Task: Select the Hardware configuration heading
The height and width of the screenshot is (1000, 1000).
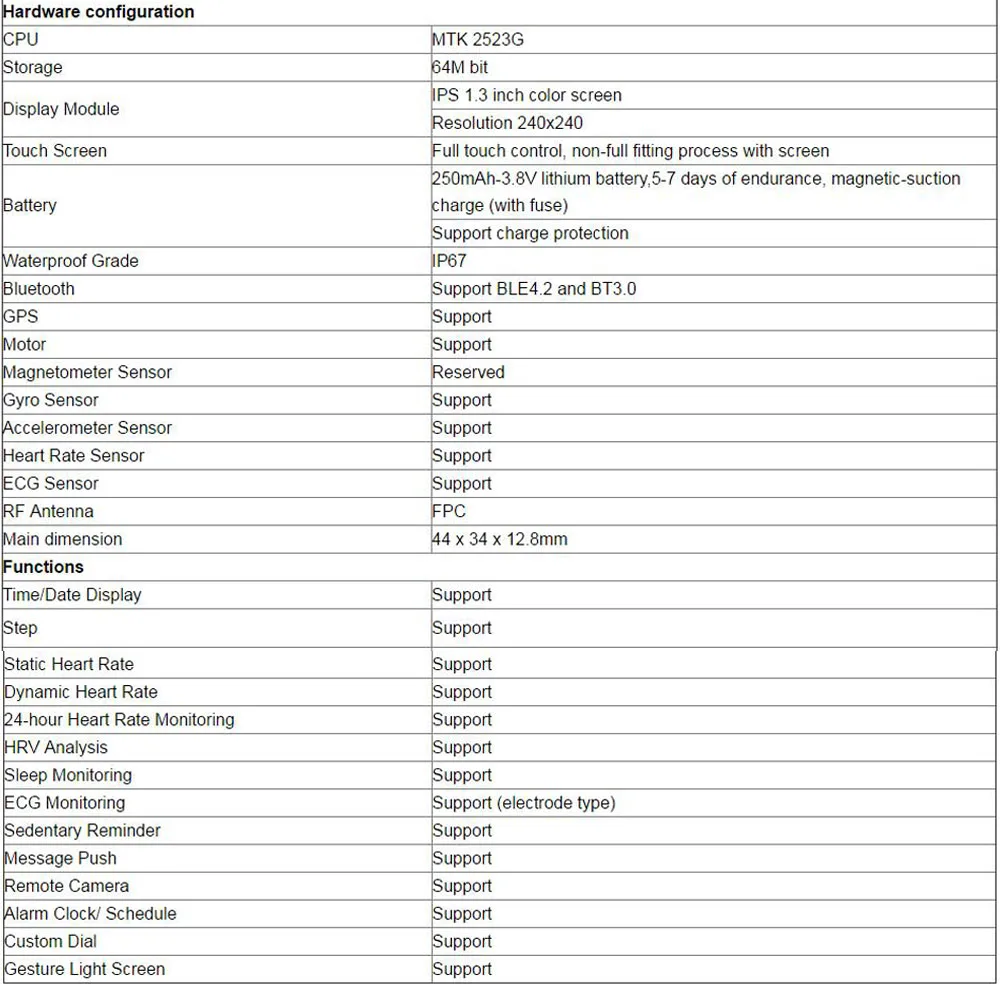Action: pos(98,11)
